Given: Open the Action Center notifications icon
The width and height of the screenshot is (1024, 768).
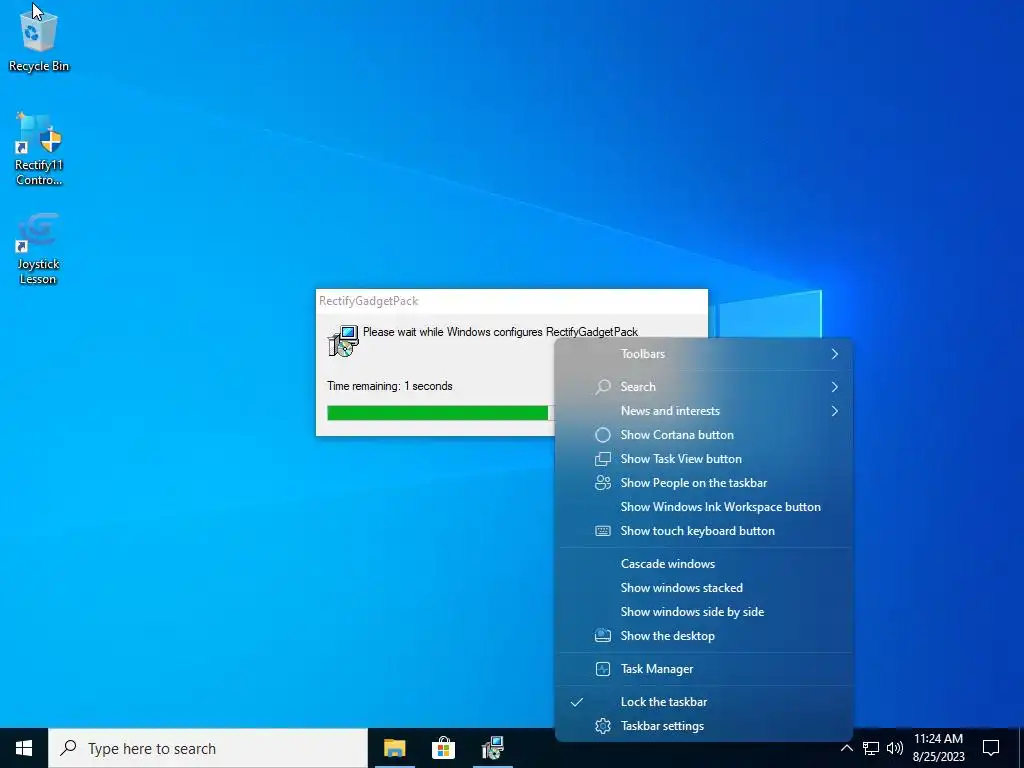Looking at the screenshot, I should click(x=991, y=748).
